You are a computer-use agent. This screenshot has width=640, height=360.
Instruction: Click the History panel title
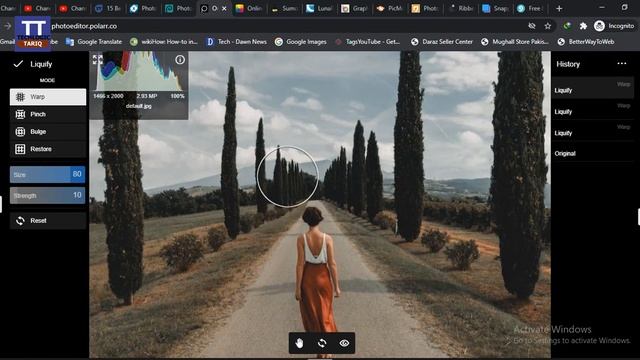point(568,64)
